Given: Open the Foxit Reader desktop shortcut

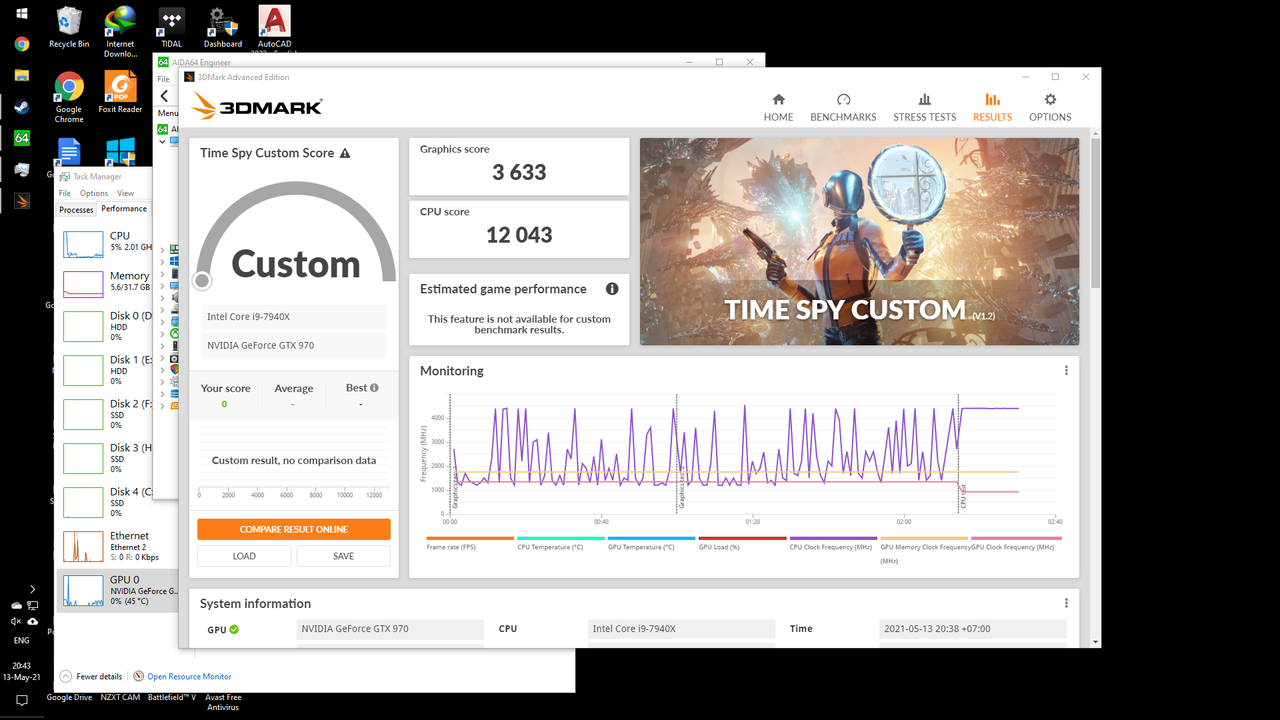Looking at the screenshot, I should (120, 92).
